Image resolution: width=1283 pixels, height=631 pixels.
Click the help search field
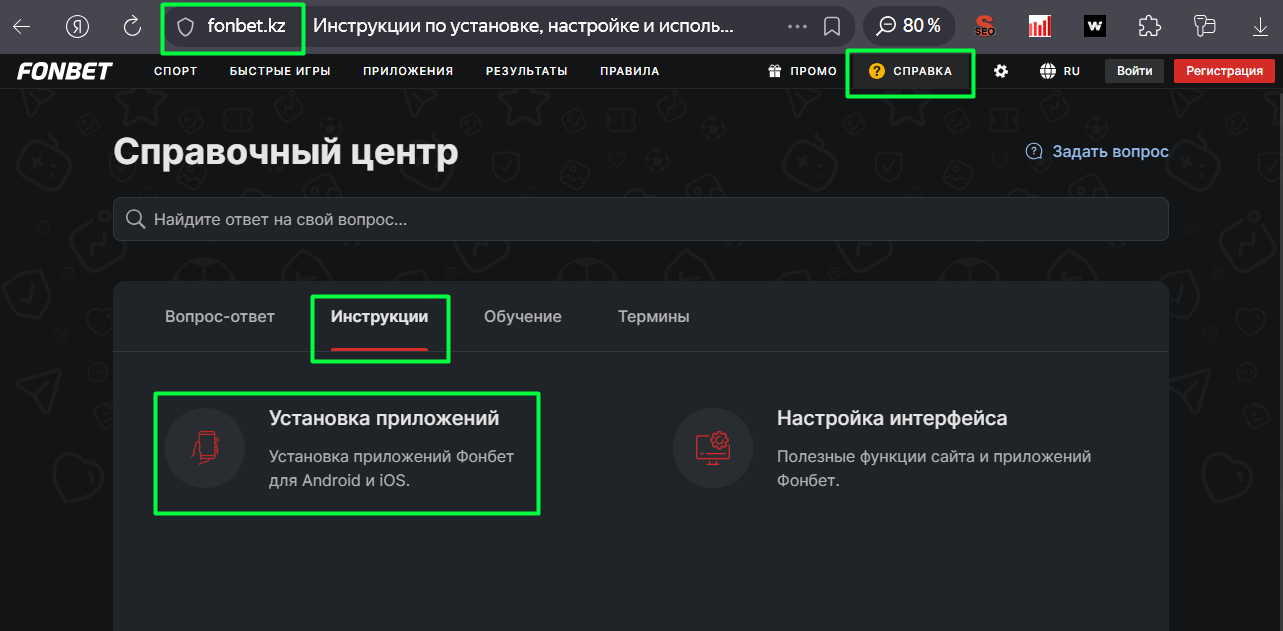pos(641,219)
